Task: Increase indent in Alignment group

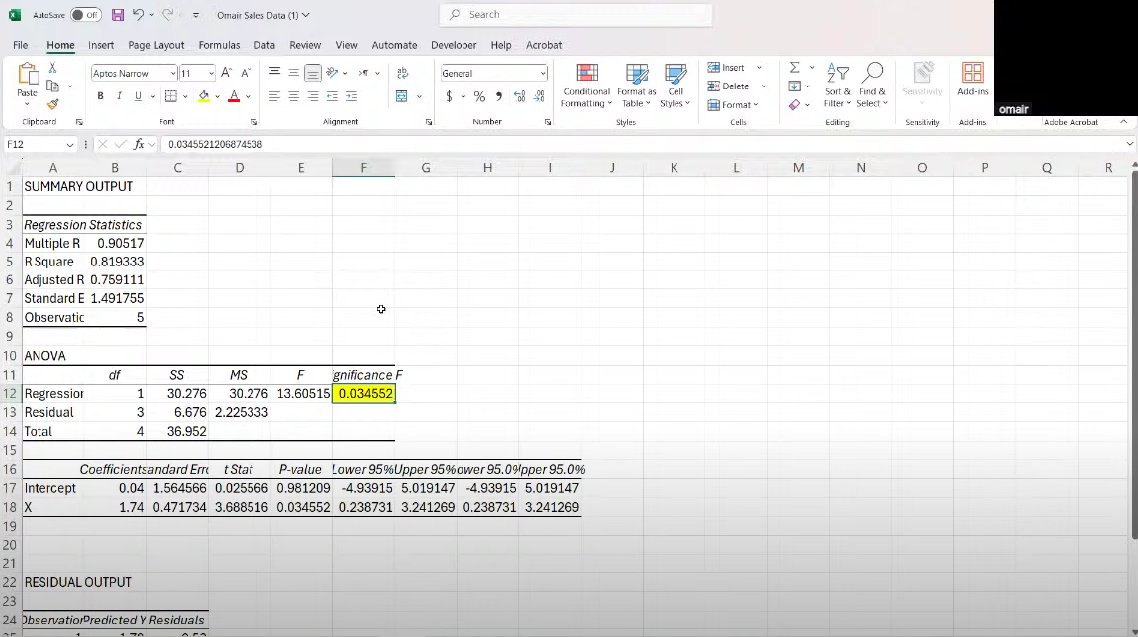Action: pyautogui.click(x=351, y=96)
